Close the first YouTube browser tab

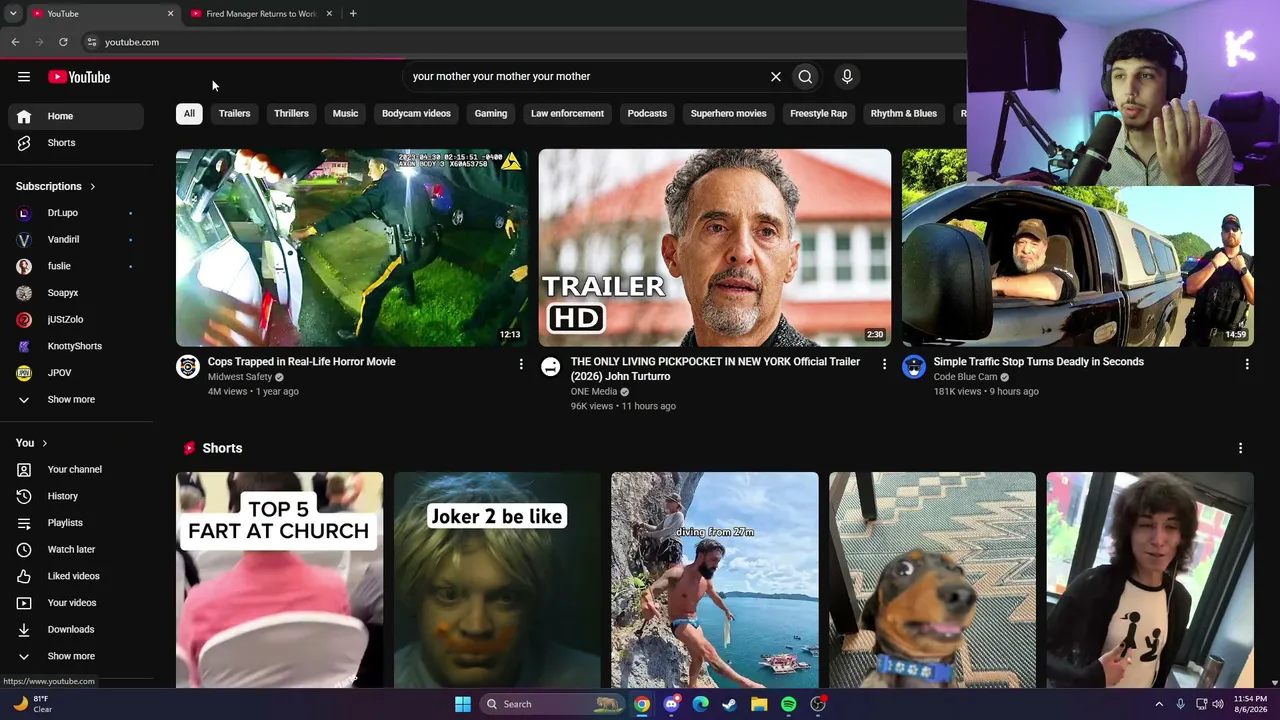(x=170, y=14)
